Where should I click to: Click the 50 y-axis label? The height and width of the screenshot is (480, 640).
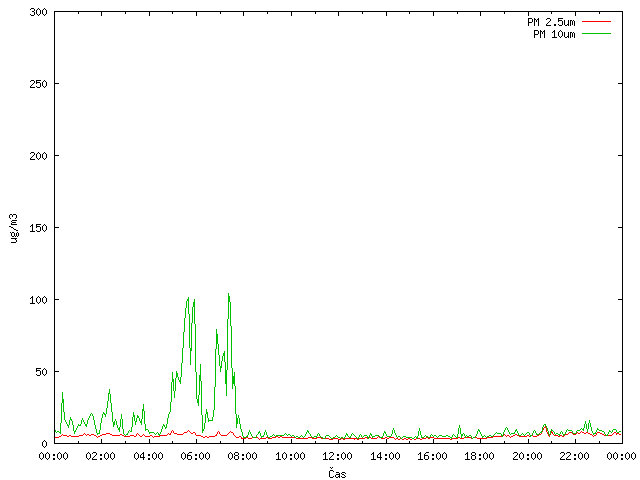click(41, 372)
